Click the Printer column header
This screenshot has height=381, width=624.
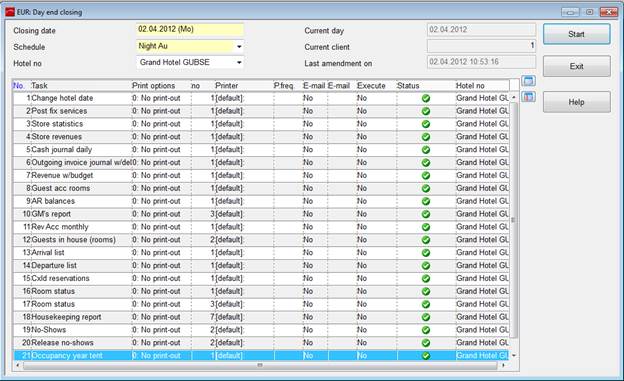tap(244, 86)
